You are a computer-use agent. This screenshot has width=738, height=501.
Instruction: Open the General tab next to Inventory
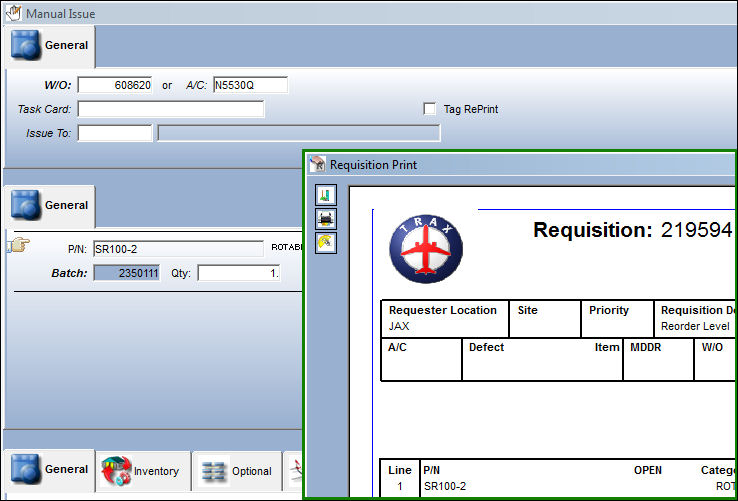50,470
